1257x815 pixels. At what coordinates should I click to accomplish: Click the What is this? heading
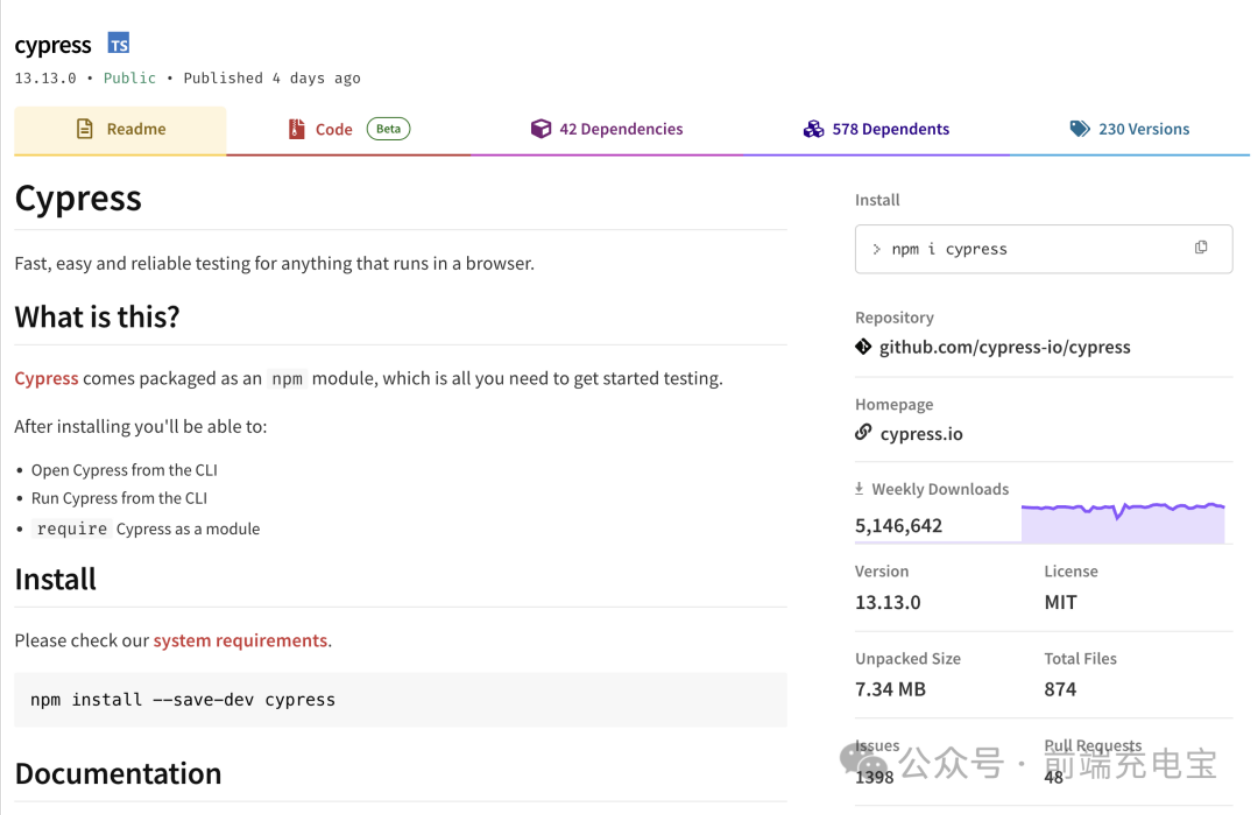pyautogui.click(x=97, y=317)
